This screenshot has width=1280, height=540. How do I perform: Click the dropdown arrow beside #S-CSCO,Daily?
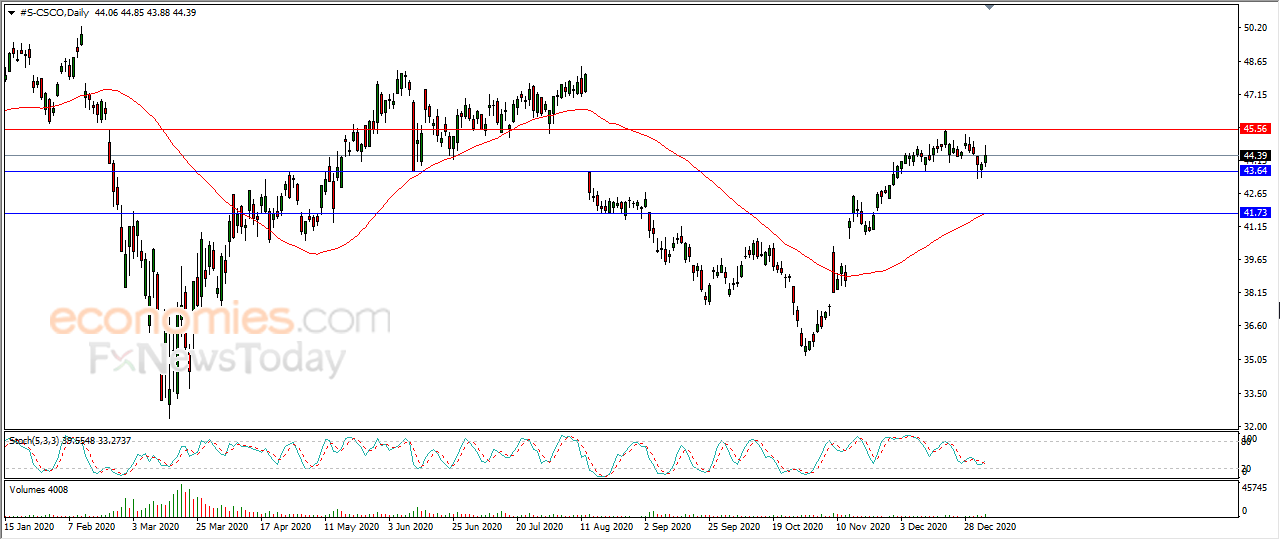11,12
